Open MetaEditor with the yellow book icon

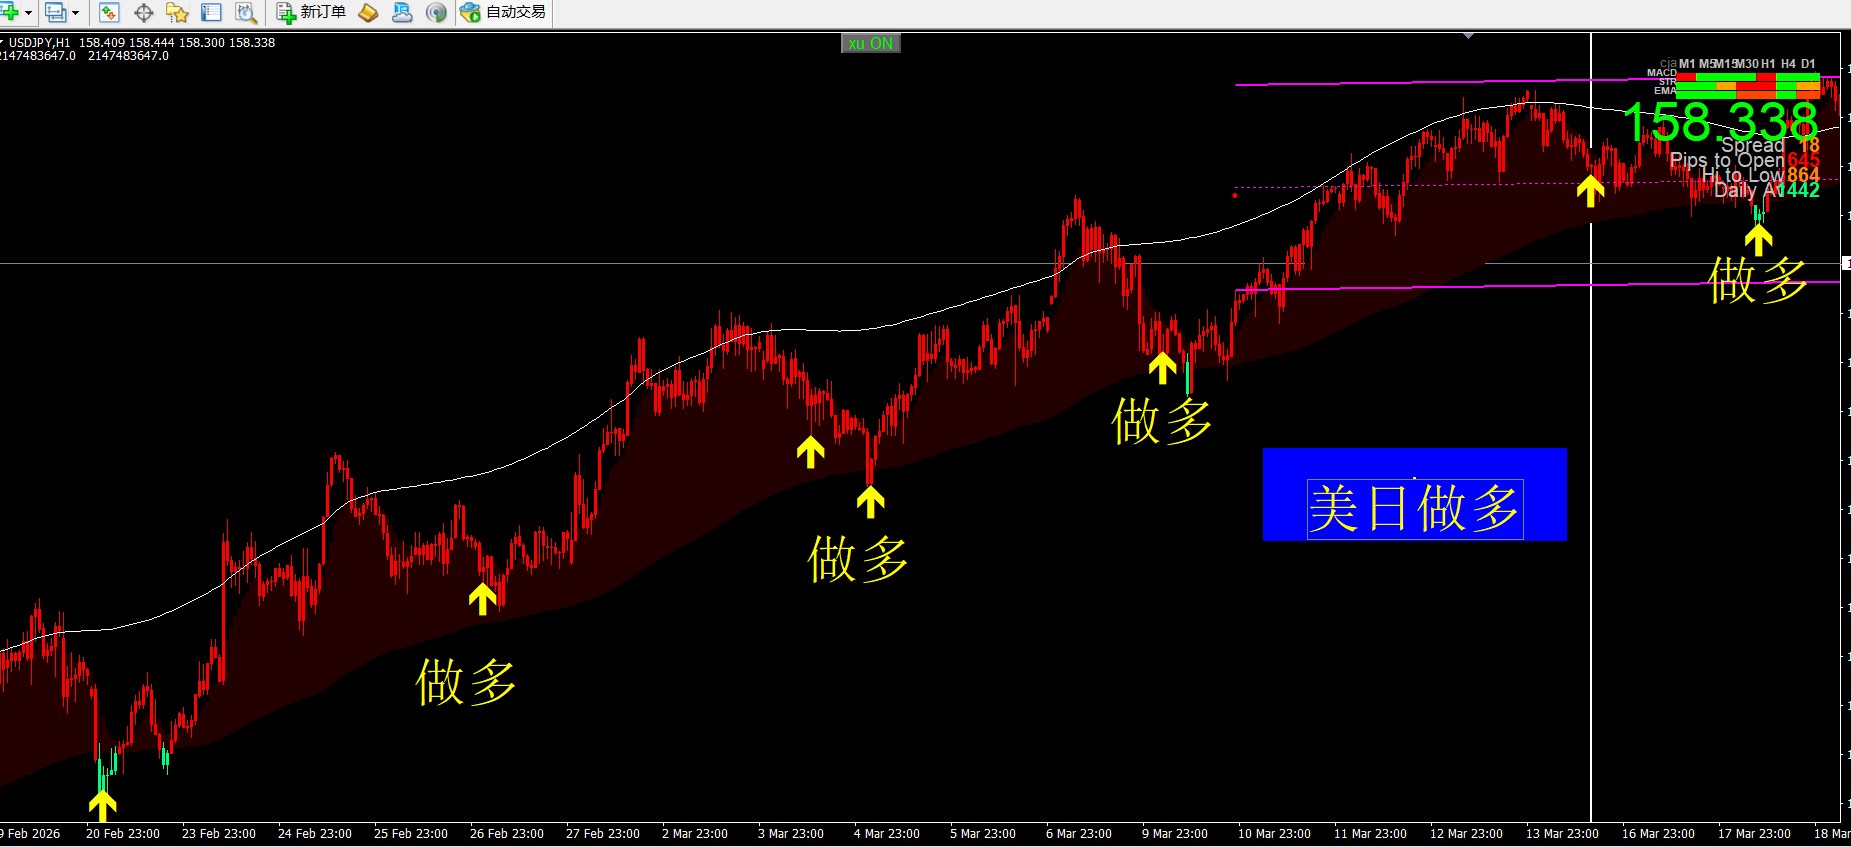click(x=369, y=13)
